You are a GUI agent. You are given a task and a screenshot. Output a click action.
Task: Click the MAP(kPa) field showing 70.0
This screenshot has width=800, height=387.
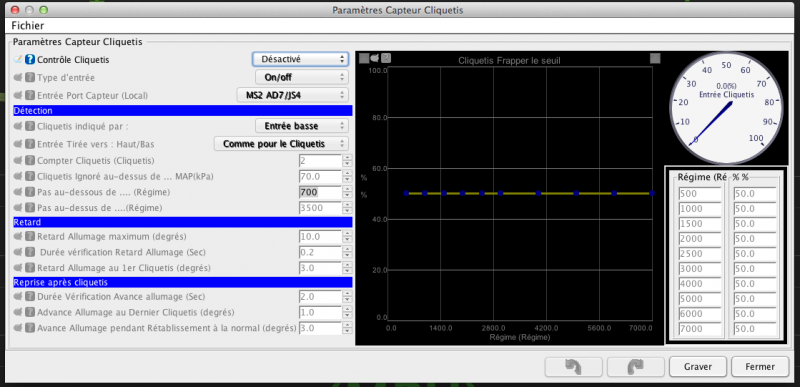click(x=320, y=177)
